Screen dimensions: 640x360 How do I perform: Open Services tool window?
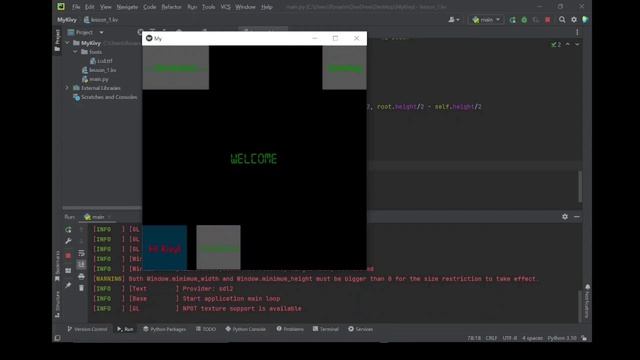pos(360,329)
